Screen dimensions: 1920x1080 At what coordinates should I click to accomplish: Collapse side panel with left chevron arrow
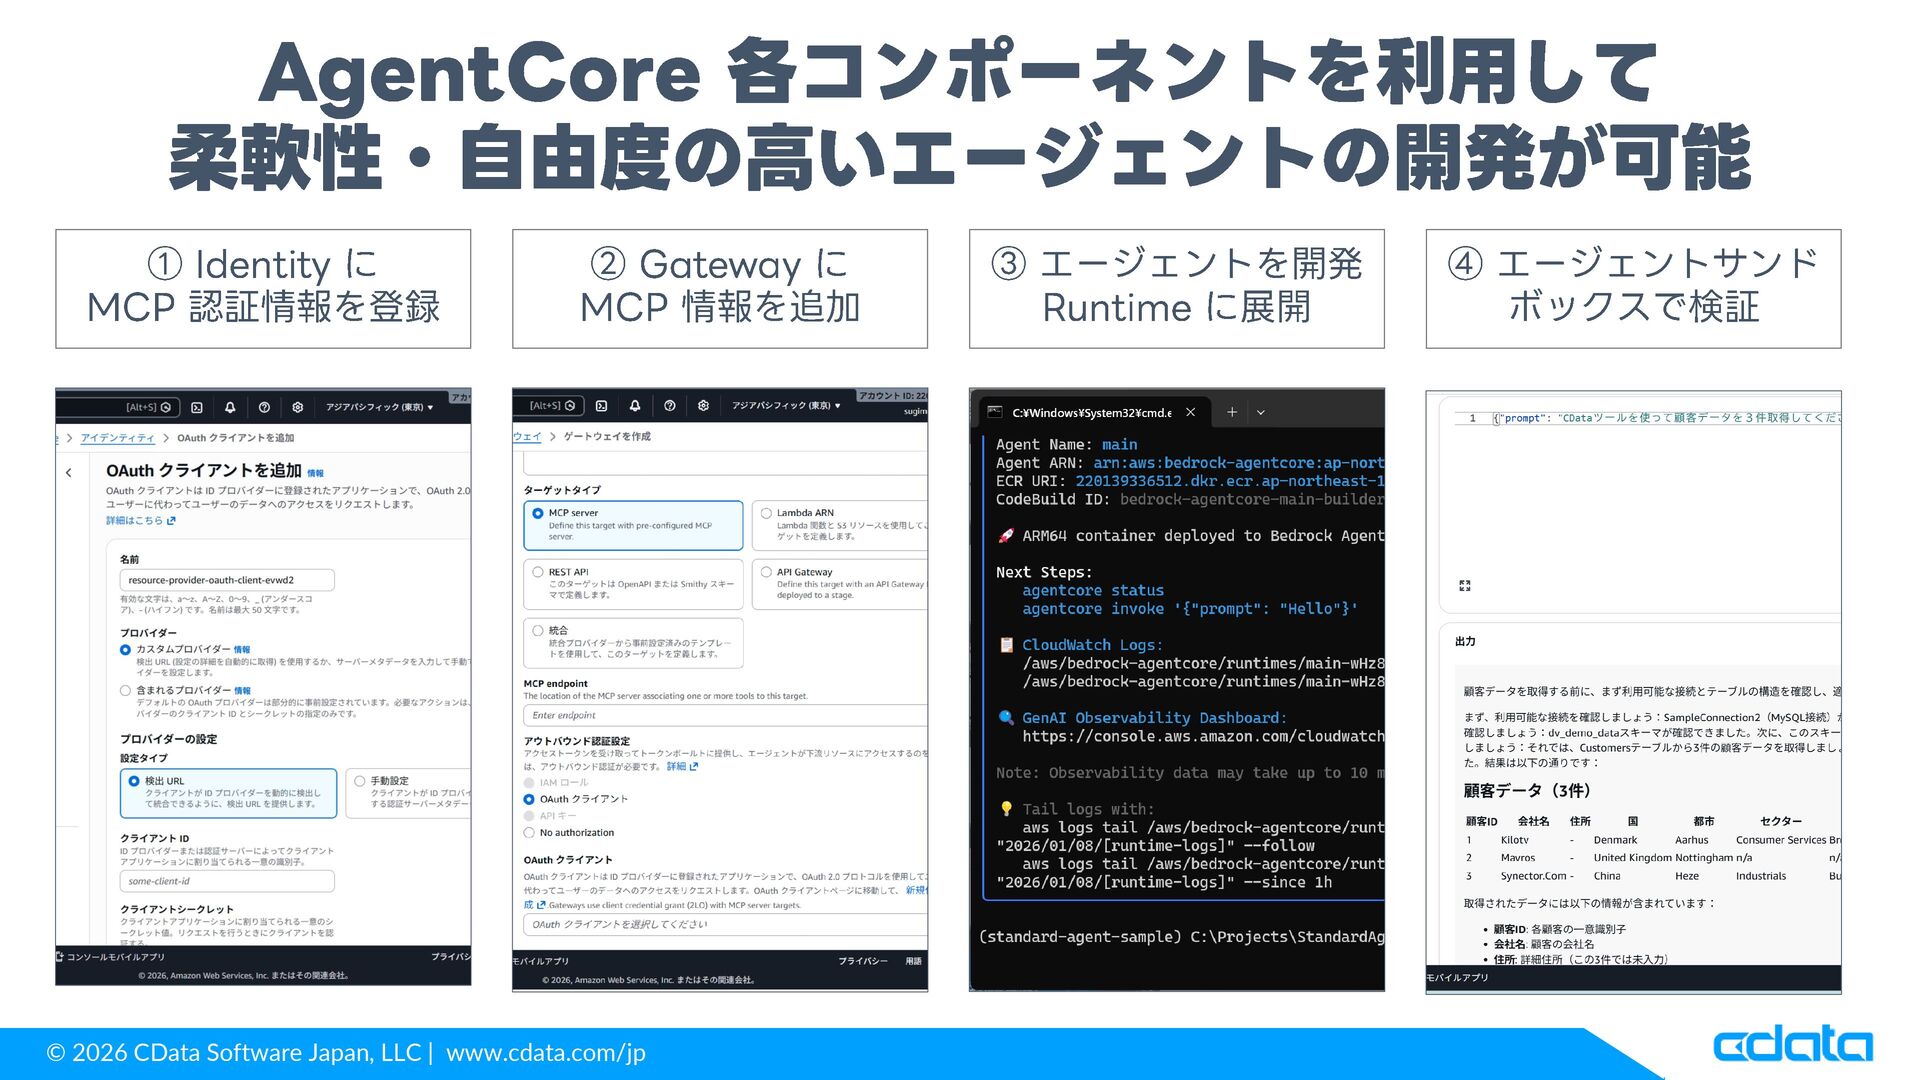pyautogui.click(x=69, y=473)
